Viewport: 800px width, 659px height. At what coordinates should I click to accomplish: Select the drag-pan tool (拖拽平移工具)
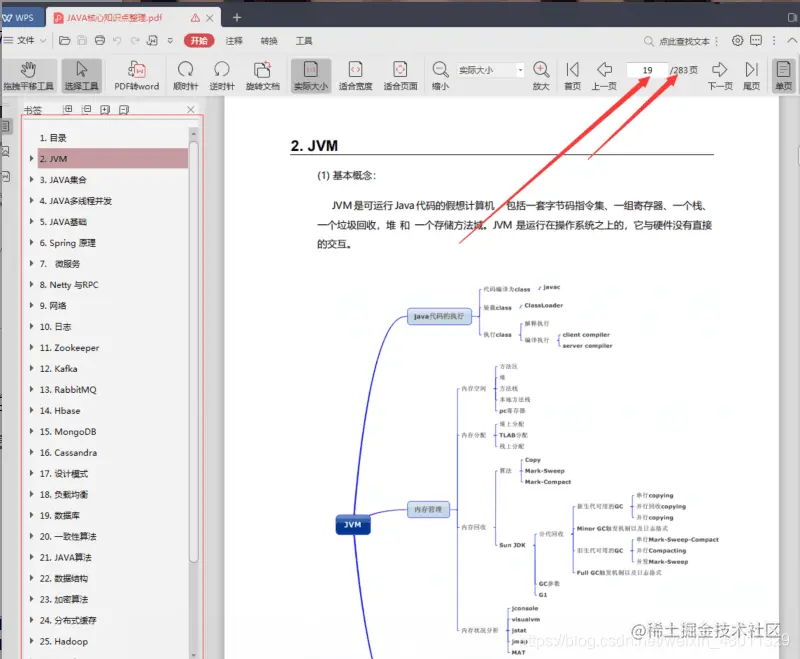click(30, 72)
